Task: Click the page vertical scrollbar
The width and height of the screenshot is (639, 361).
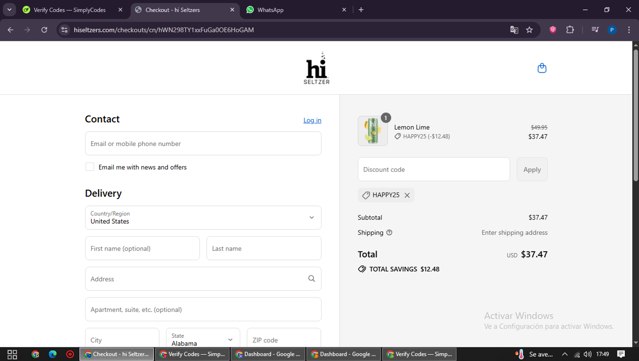Action: pyautogui.click(x=635, y=116)
